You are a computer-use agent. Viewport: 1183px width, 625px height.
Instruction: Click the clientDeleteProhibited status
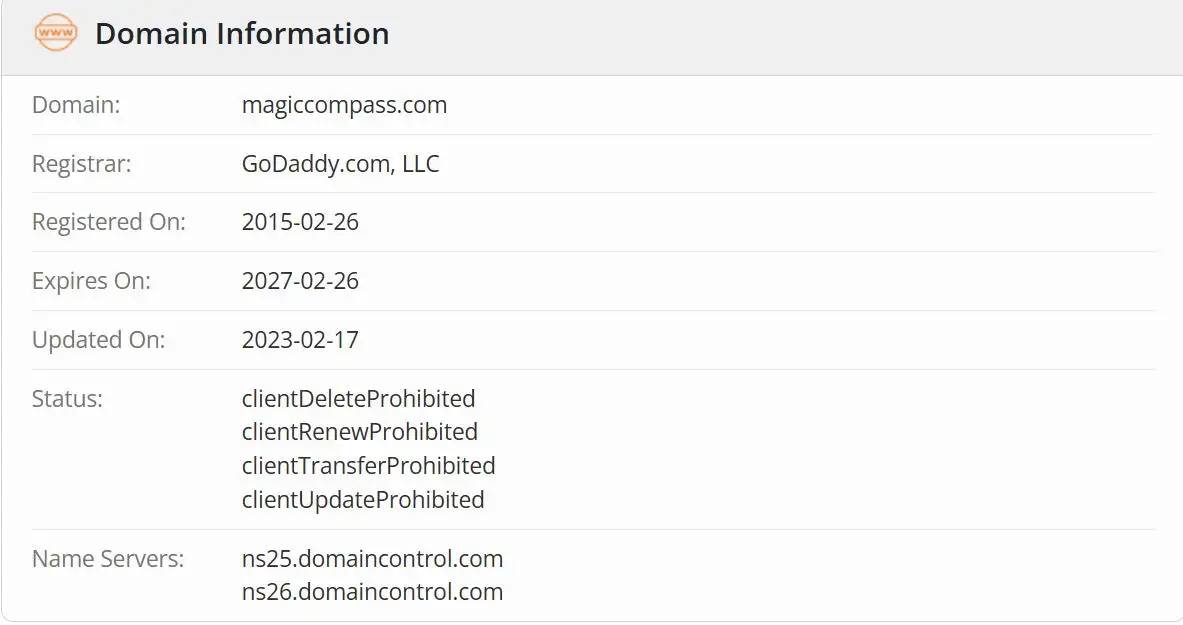tap(358, 399)
